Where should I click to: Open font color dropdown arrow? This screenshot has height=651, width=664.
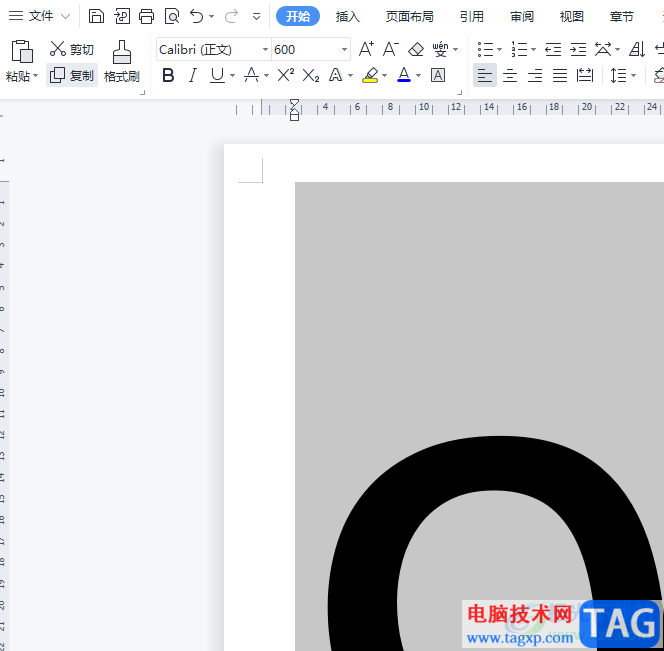pos(418,76)
